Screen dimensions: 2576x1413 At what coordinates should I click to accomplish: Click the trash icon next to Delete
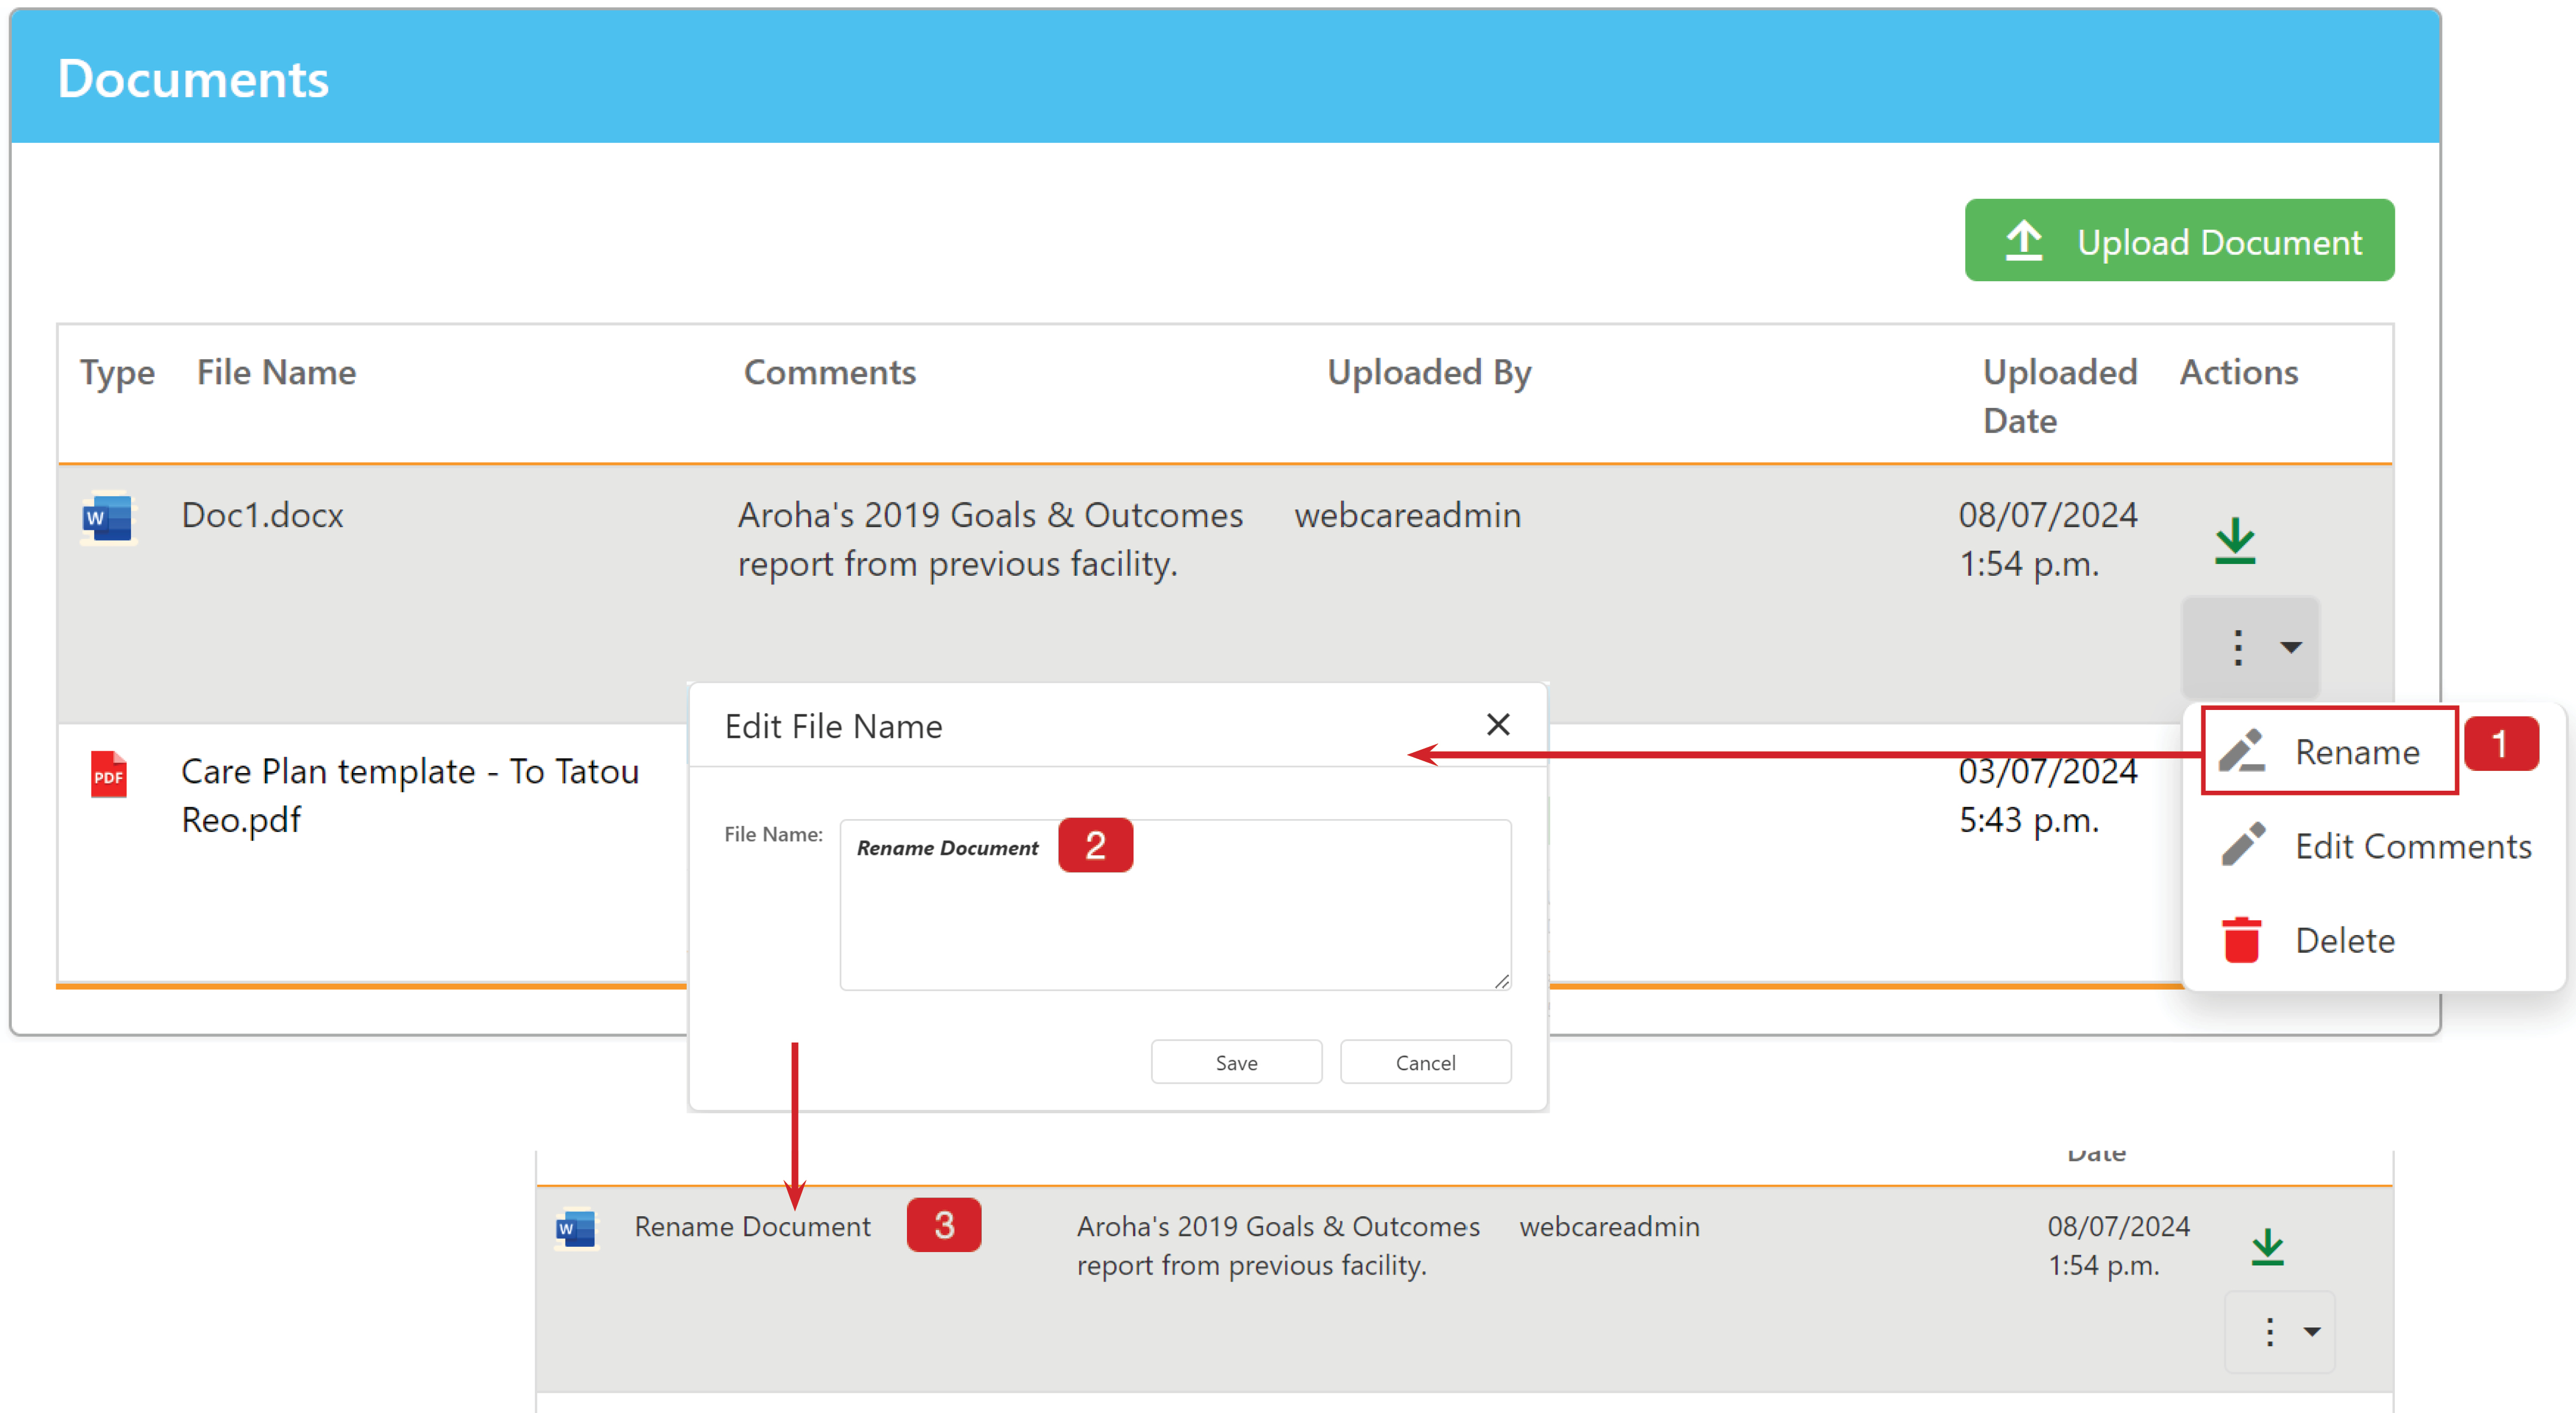click(2241, 940)
